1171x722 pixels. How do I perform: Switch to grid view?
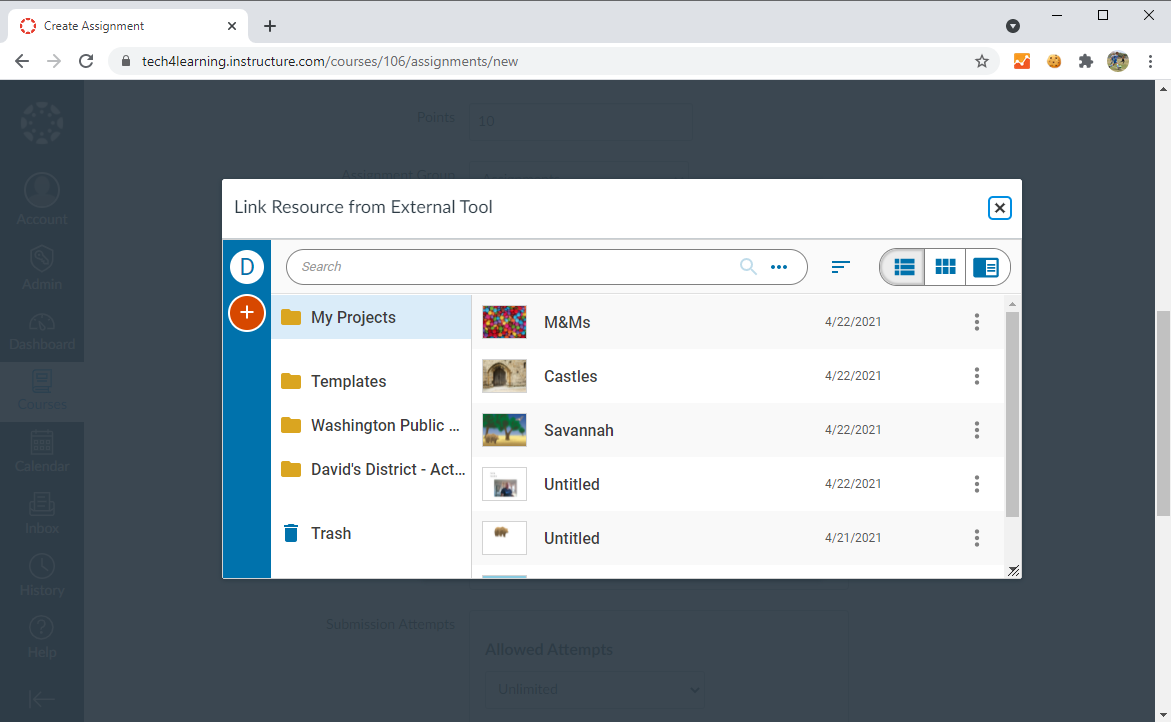945,267
